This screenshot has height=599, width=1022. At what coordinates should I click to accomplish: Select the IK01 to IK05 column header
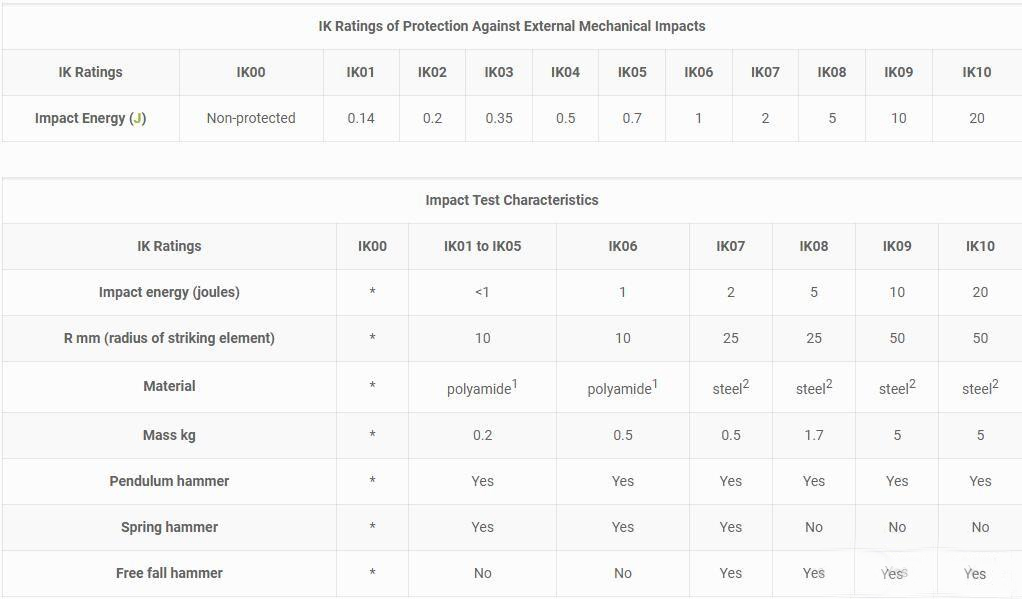482,246
